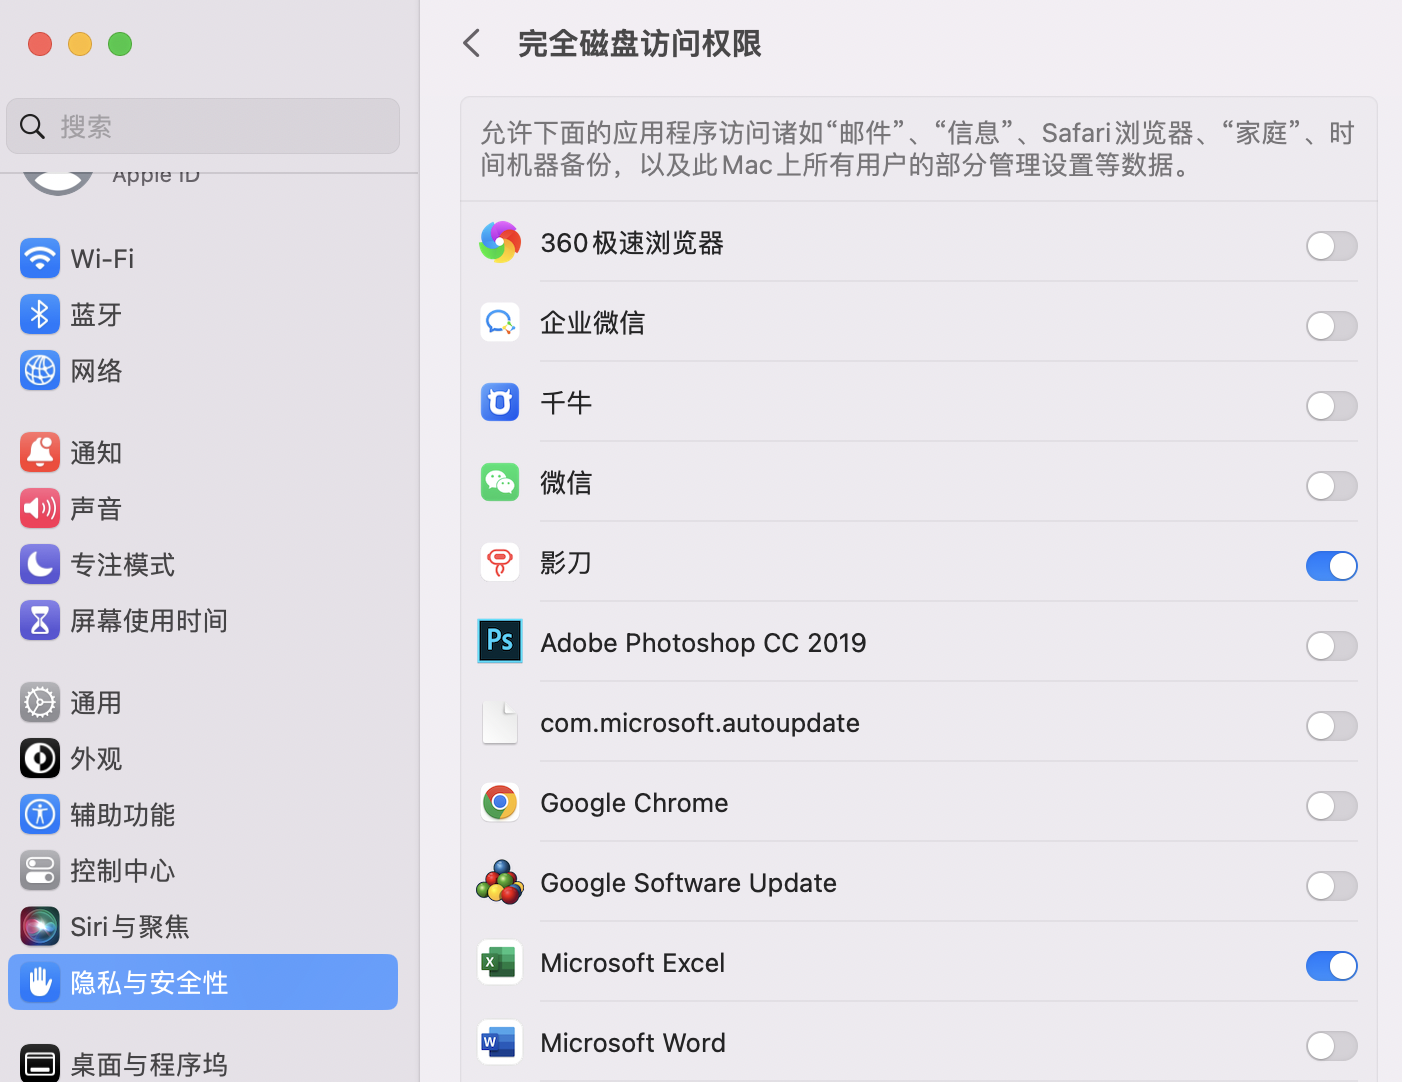The image size is (1402, 1082).
Task: Click the 网络 globe icon
Action: pyautogui.click(x=40, y=371)
